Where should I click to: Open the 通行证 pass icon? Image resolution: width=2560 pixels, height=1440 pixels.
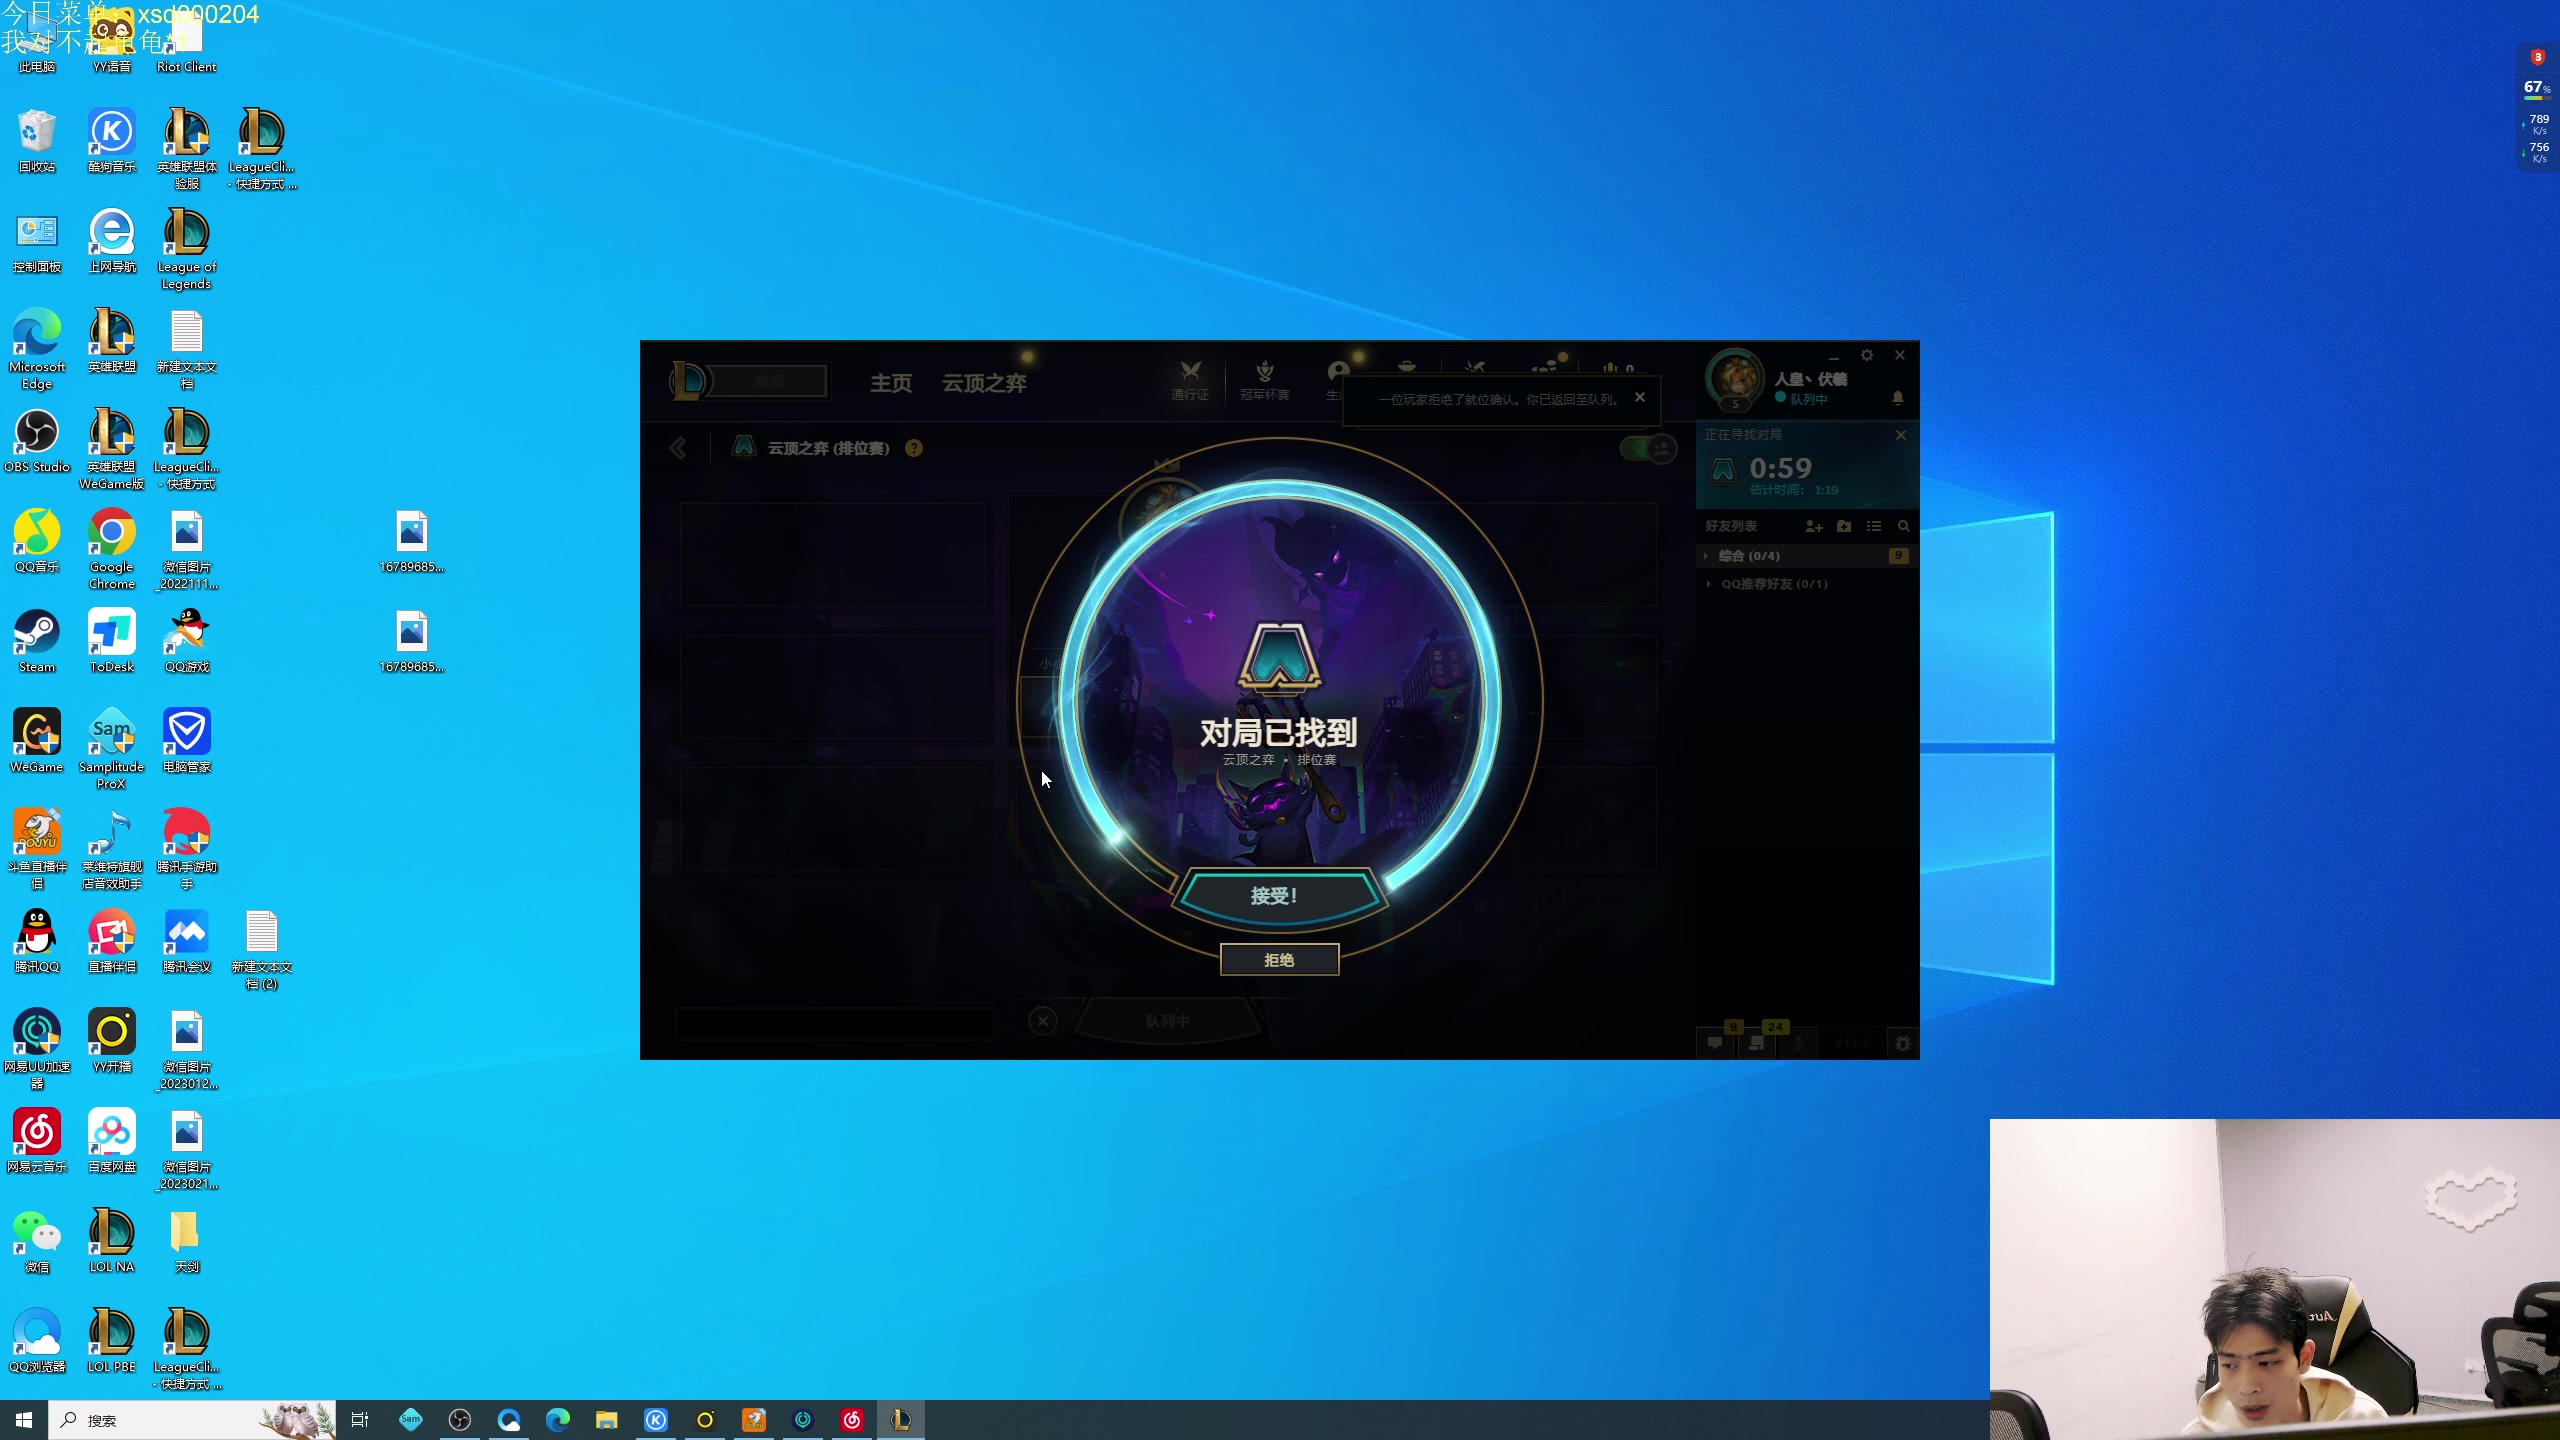(x=1190, y=380)
